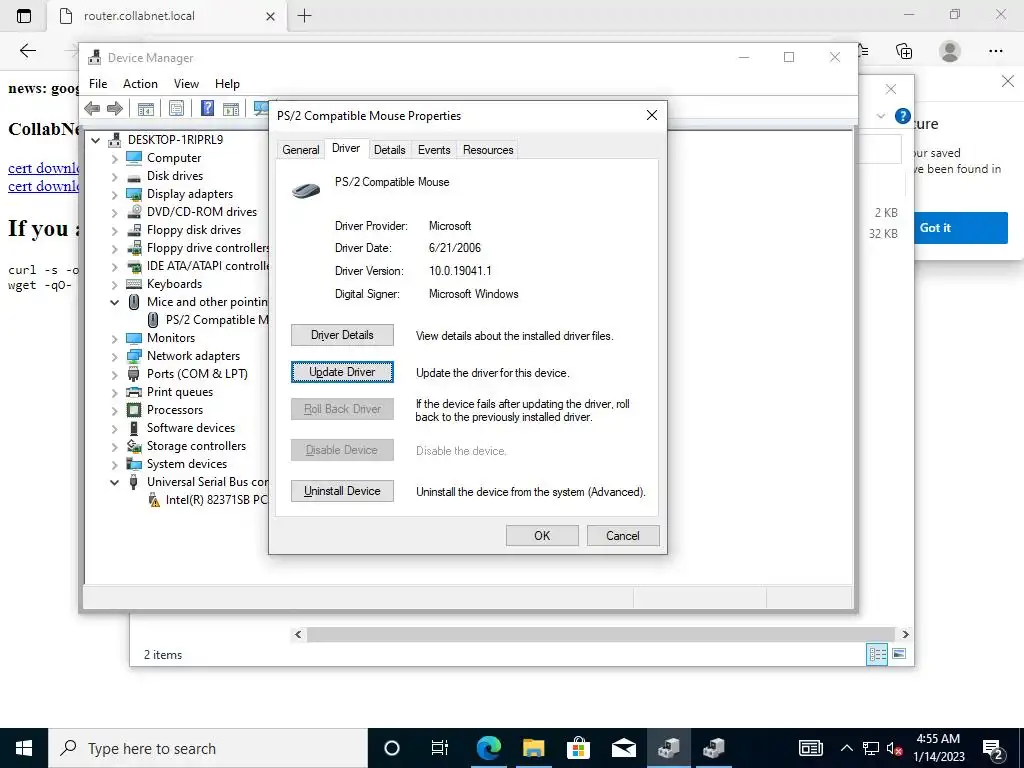Screen dimensions: 1024x768
Task: Open Mail app from the taskbar
Action: (x=624, y=748)
